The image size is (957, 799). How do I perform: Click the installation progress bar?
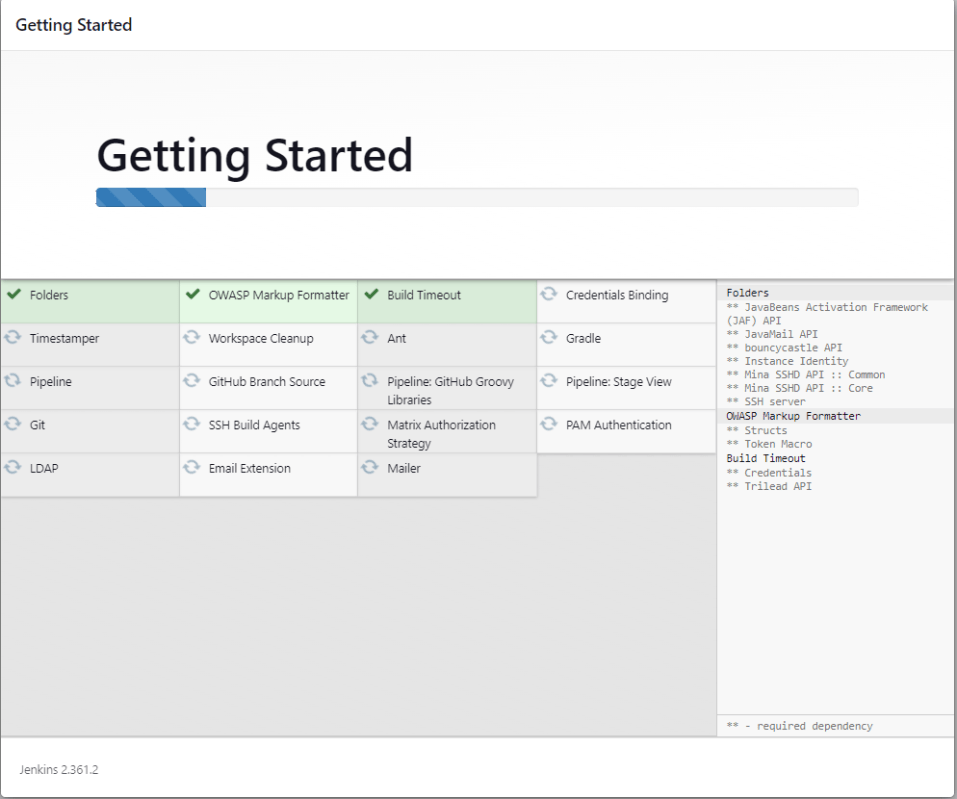pyautogui.click(x=476, y=197)
